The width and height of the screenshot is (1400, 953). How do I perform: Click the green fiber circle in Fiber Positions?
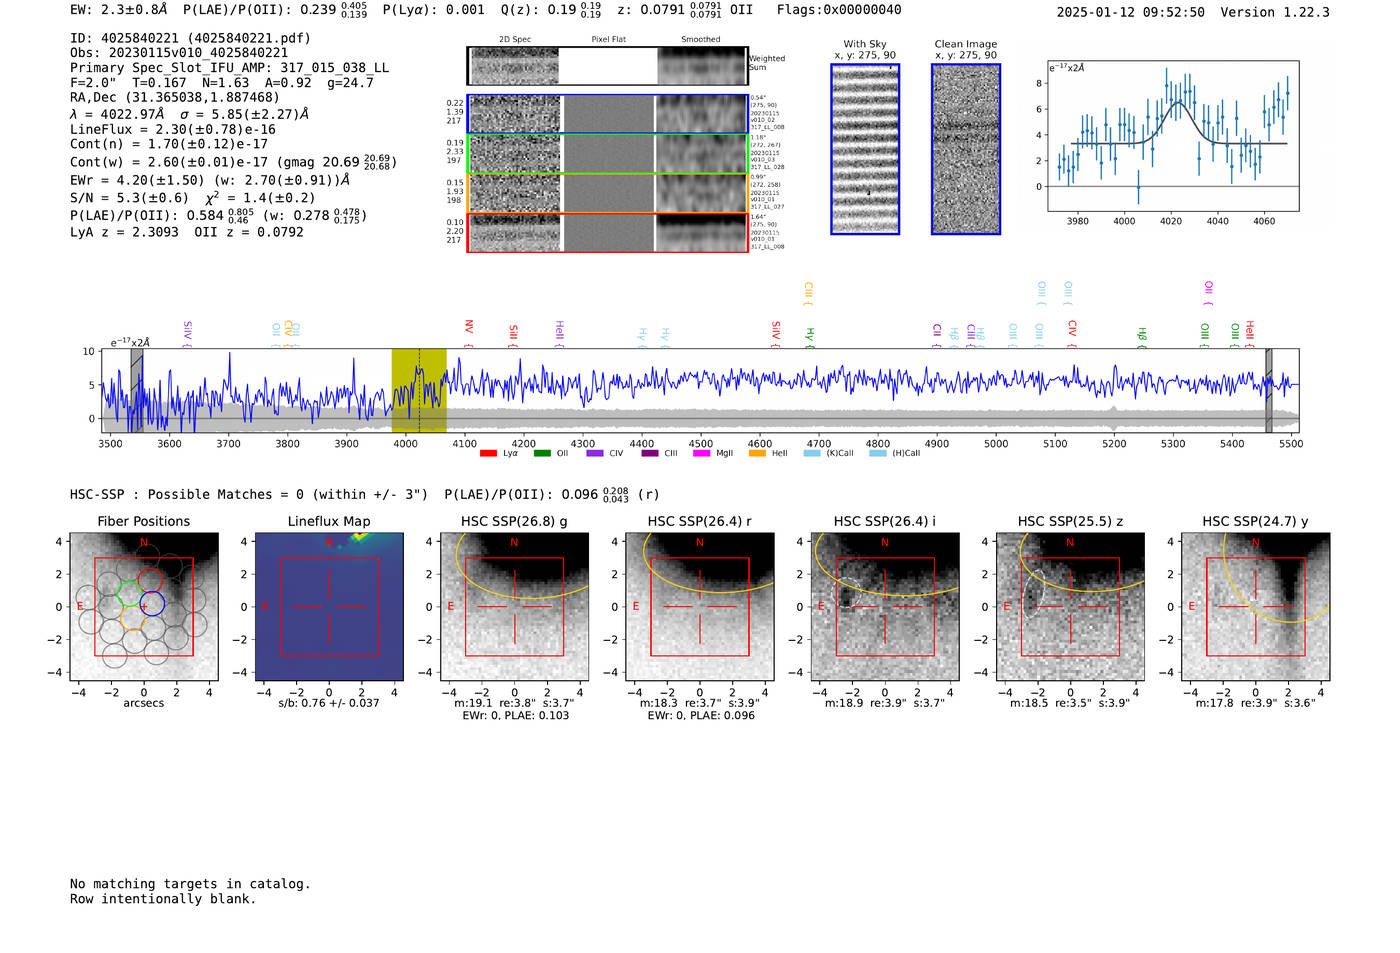[x=130, y=593]
